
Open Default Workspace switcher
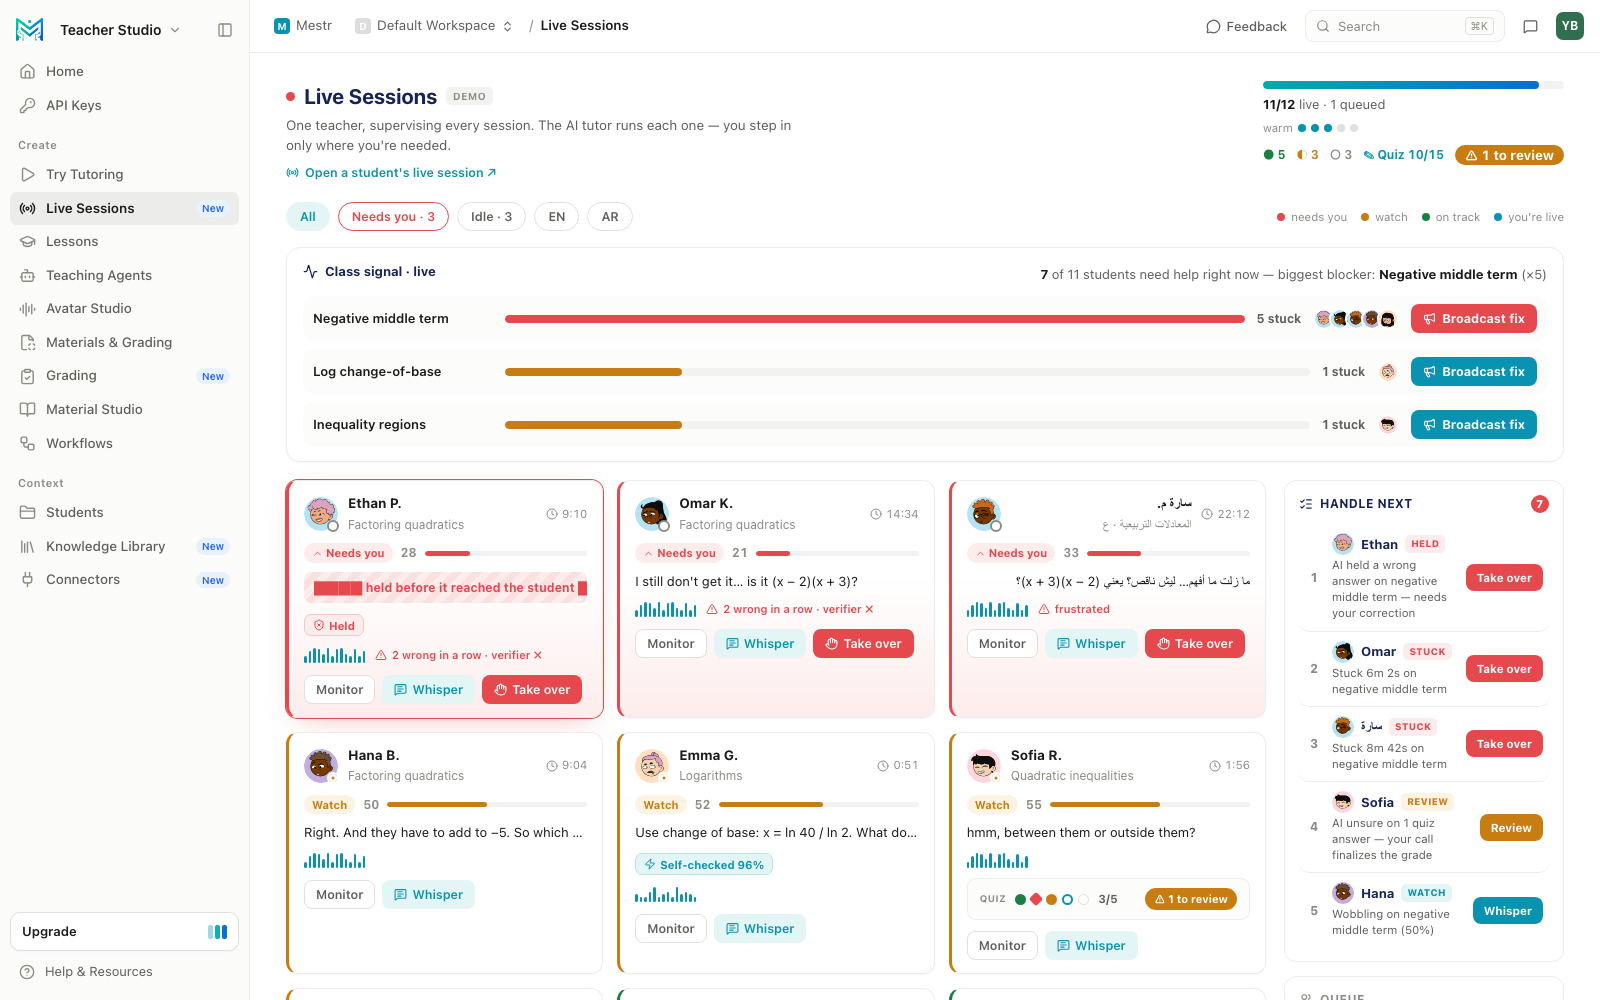434,26
